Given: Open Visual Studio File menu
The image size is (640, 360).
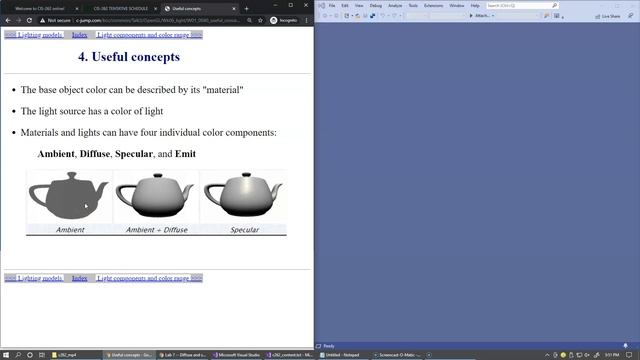Looking at the screenshot, I should point(332,6).
